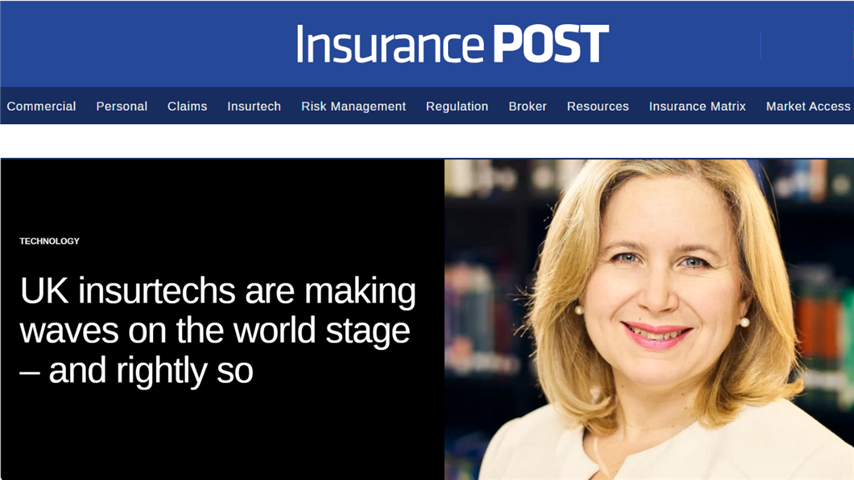Open the Market Access menu item
854x480 pixels.
click(807, 106)
